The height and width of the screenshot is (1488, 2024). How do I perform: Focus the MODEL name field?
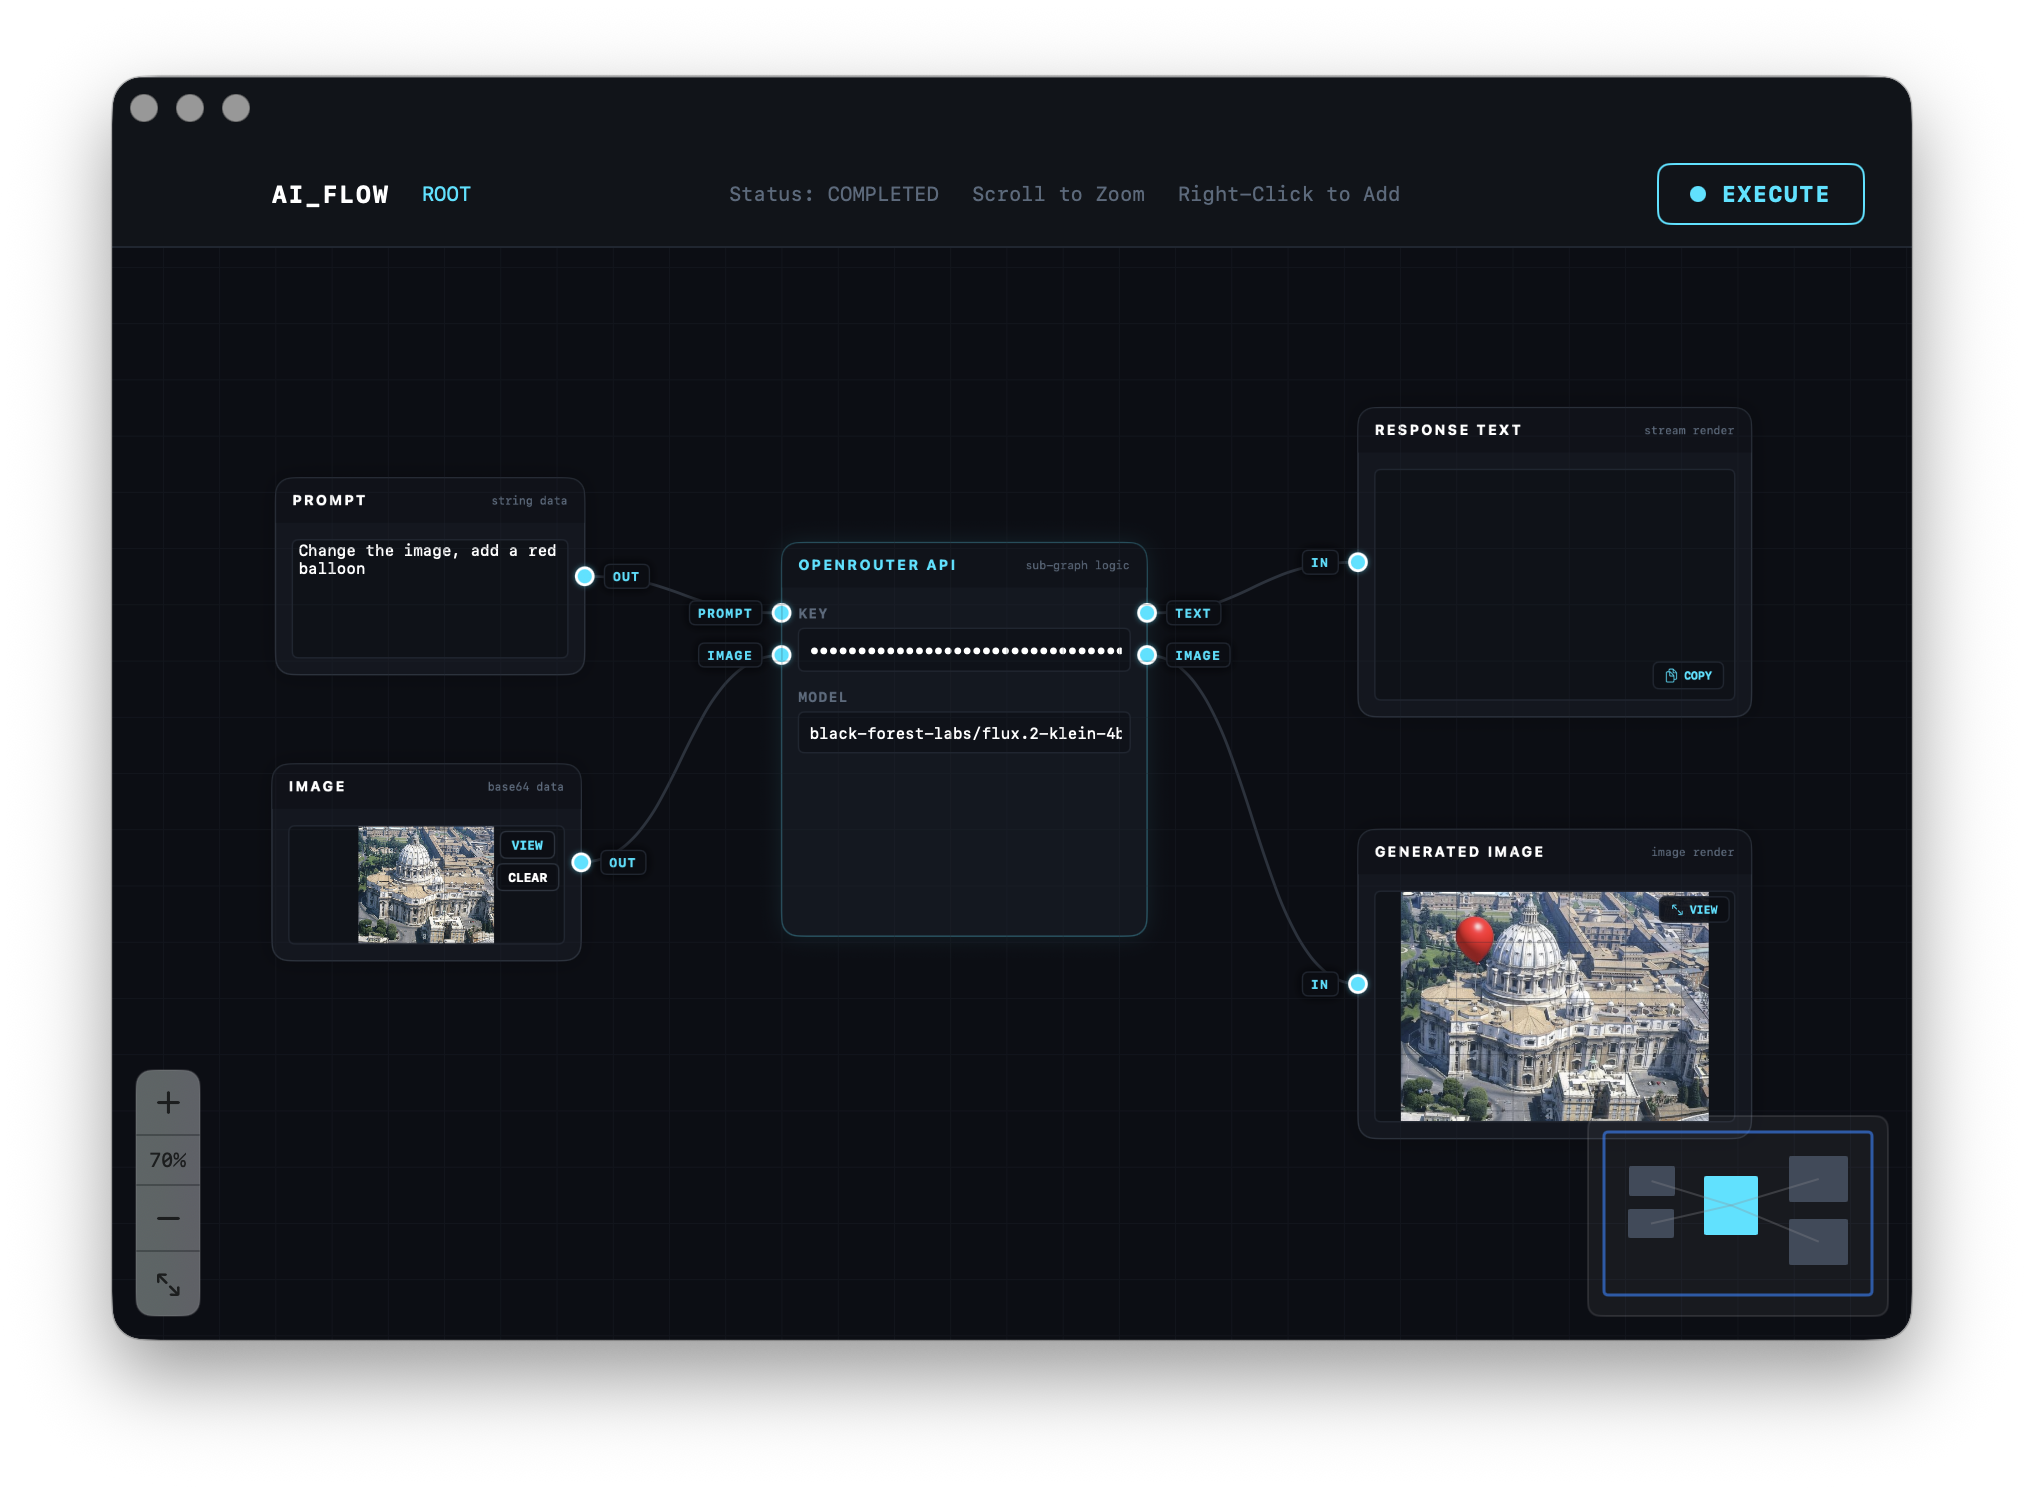point(964,733)
